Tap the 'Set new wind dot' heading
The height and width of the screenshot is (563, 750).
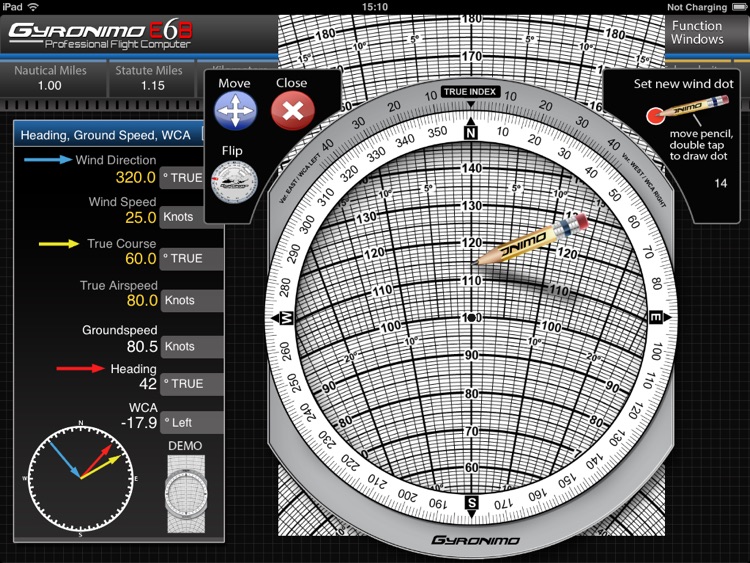point(684,84)
